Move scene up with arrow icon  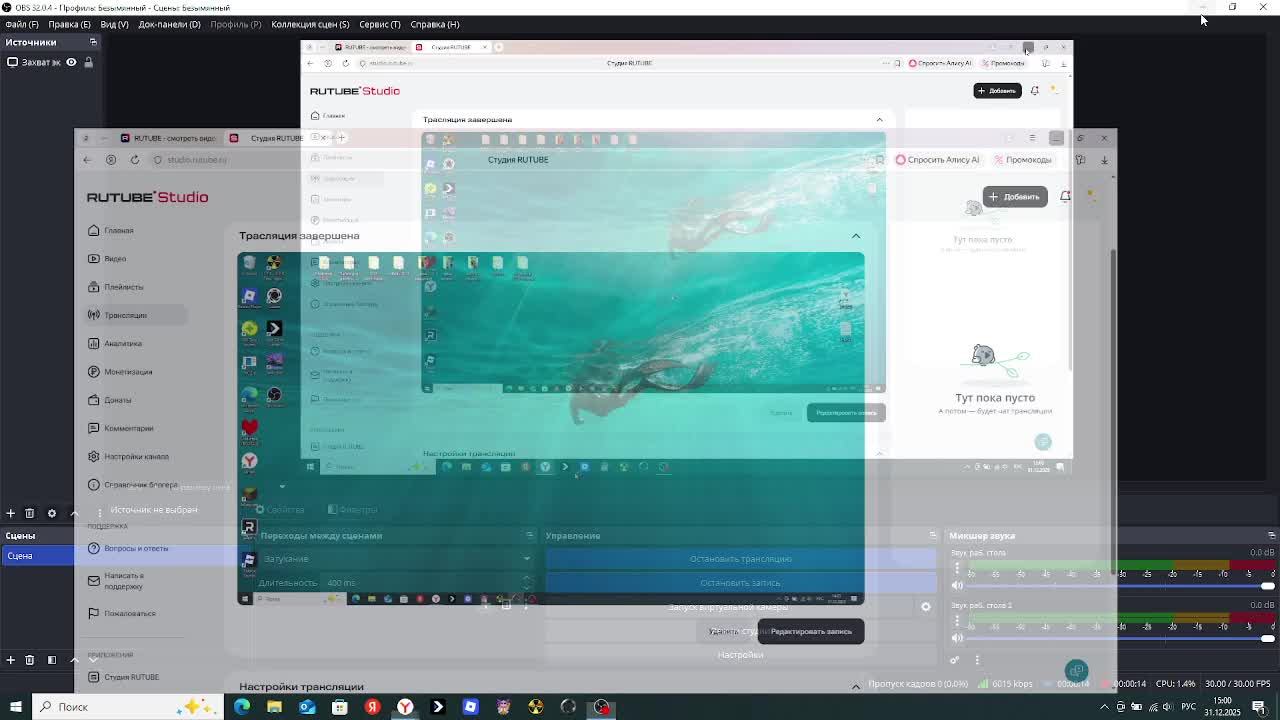point(74,660)
